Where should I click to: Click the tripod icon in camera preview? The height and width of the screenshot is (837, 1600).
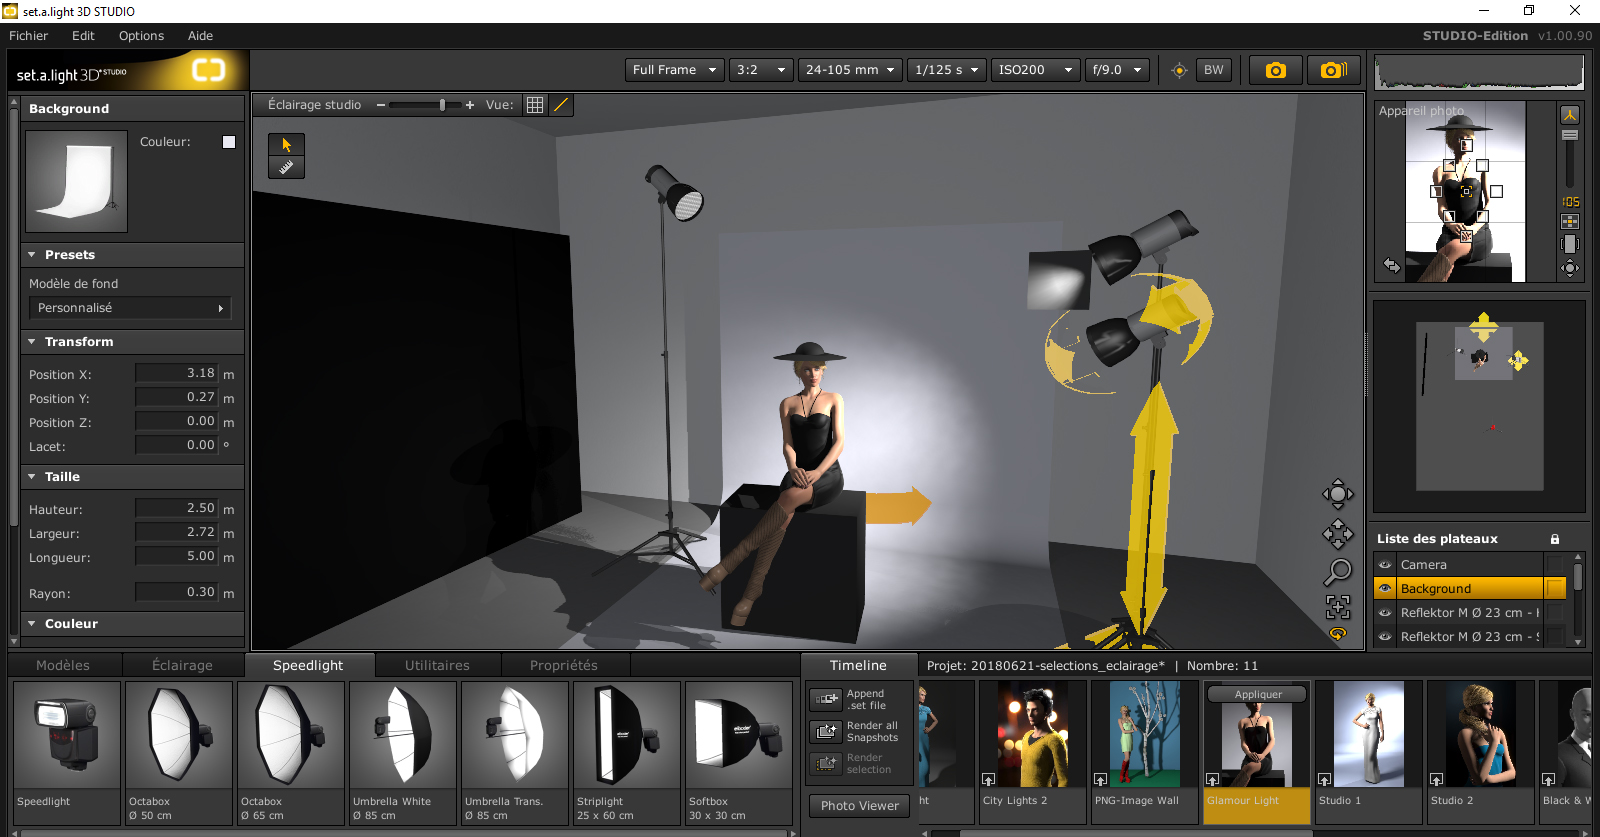point(1570,114)
